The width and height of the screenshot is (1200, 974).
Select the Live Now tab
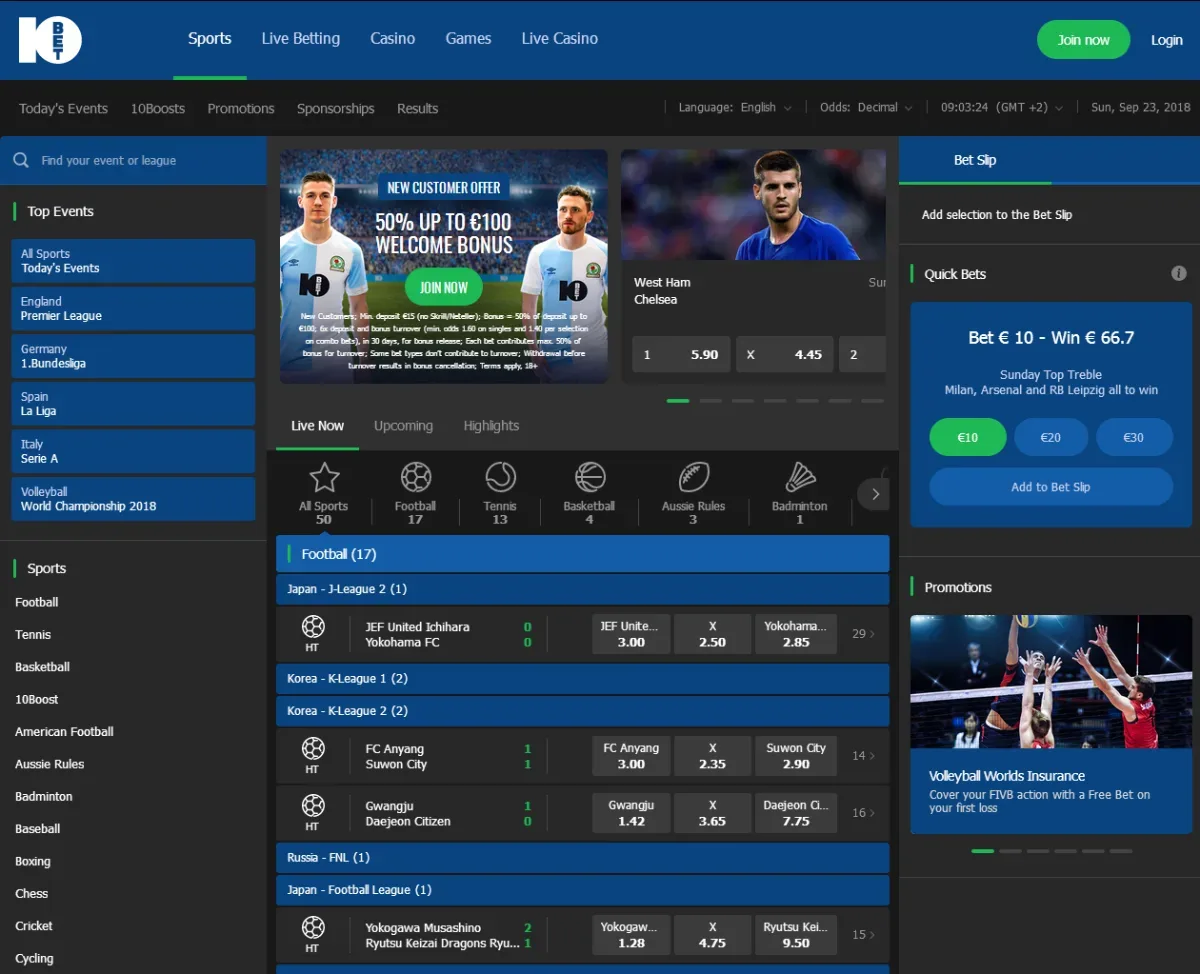[x=317, y=426]
